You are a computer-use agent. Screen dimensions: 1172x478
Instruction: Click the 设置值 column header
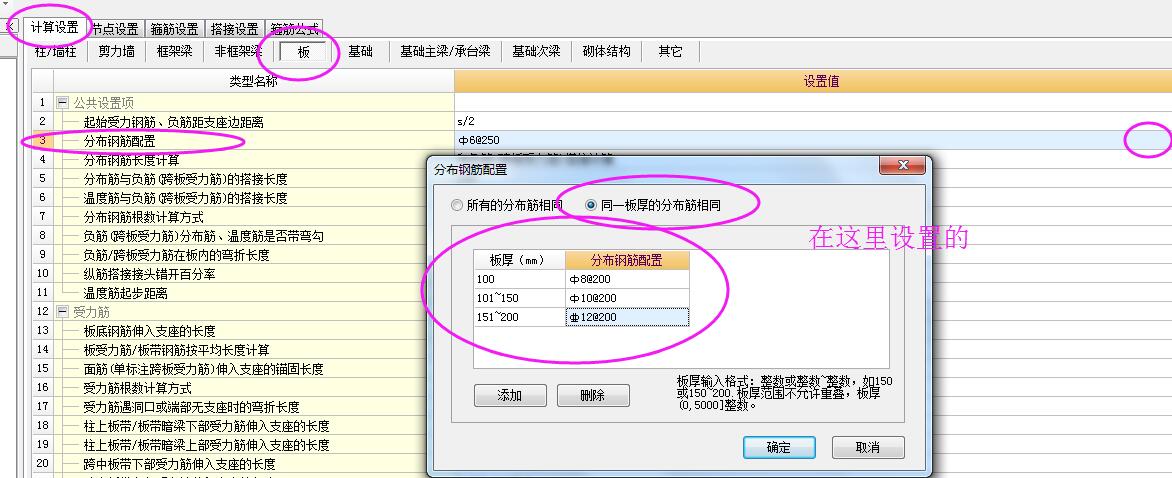tap(813, 81)
